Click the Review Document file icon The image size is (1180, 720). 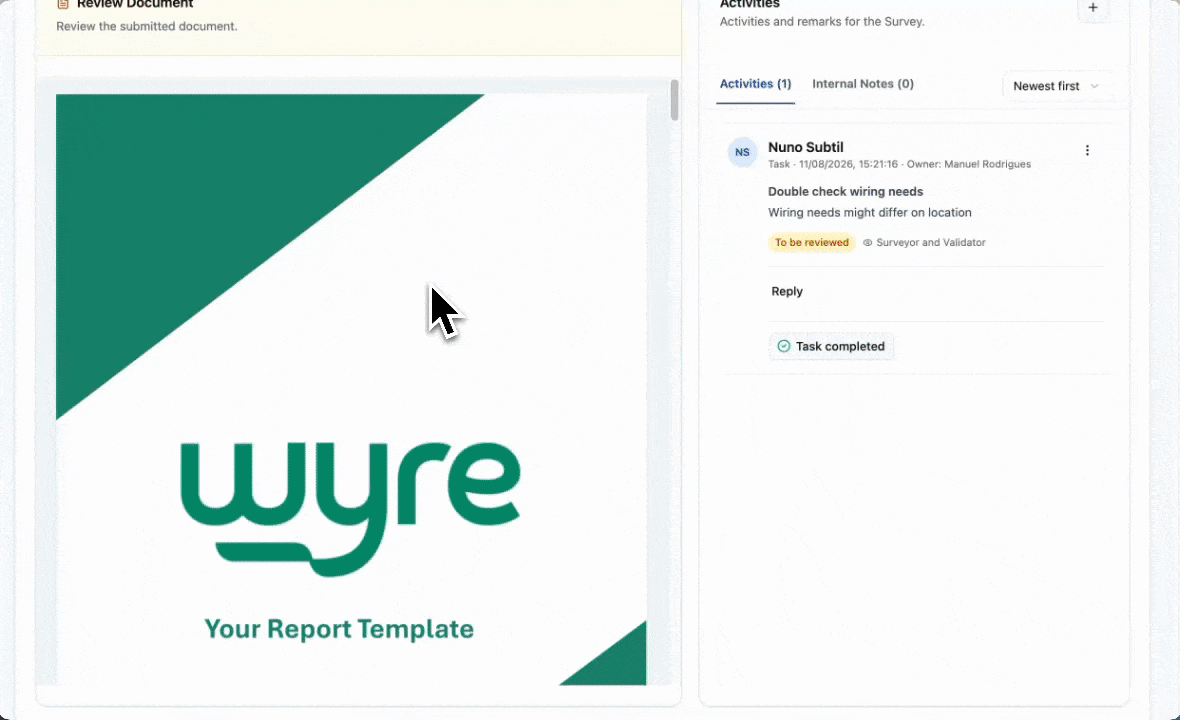coord(63,4)
